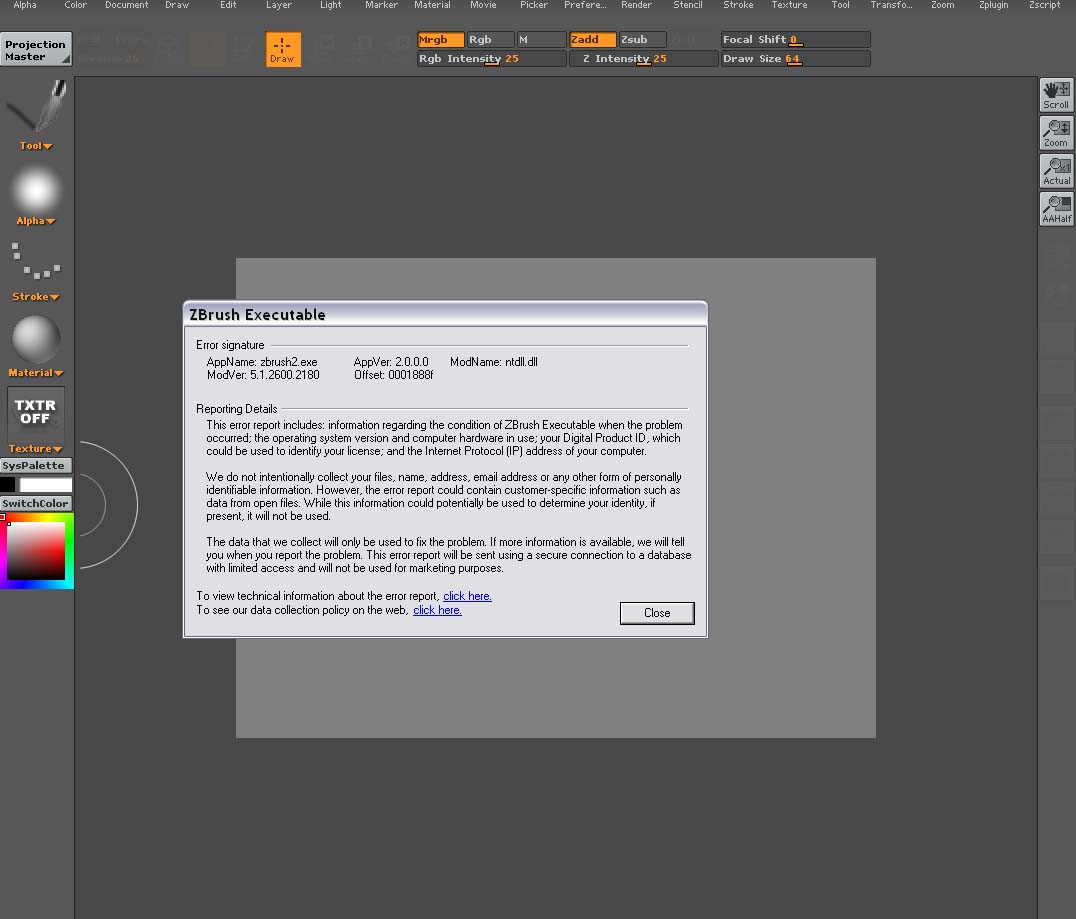Image resolution: width=1076 pixels, height=919 pixels.
Task: Open the Picker menu
Action: point(534,5)
